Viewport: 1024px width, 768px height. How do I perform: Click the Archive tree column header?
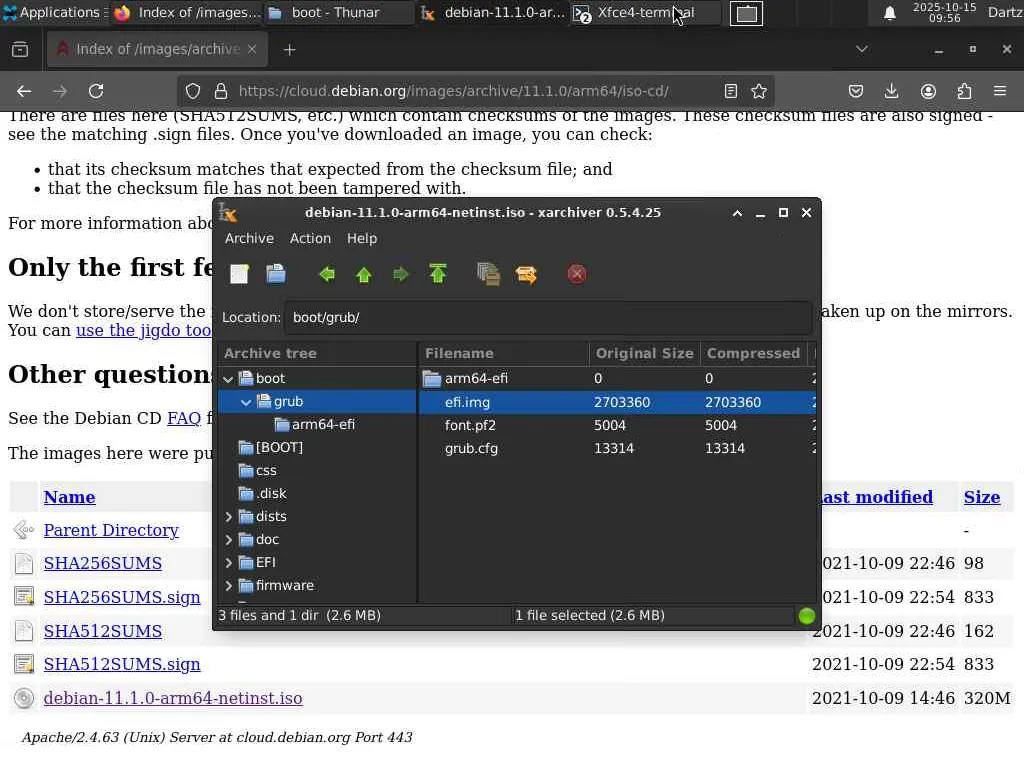point(317,353)
